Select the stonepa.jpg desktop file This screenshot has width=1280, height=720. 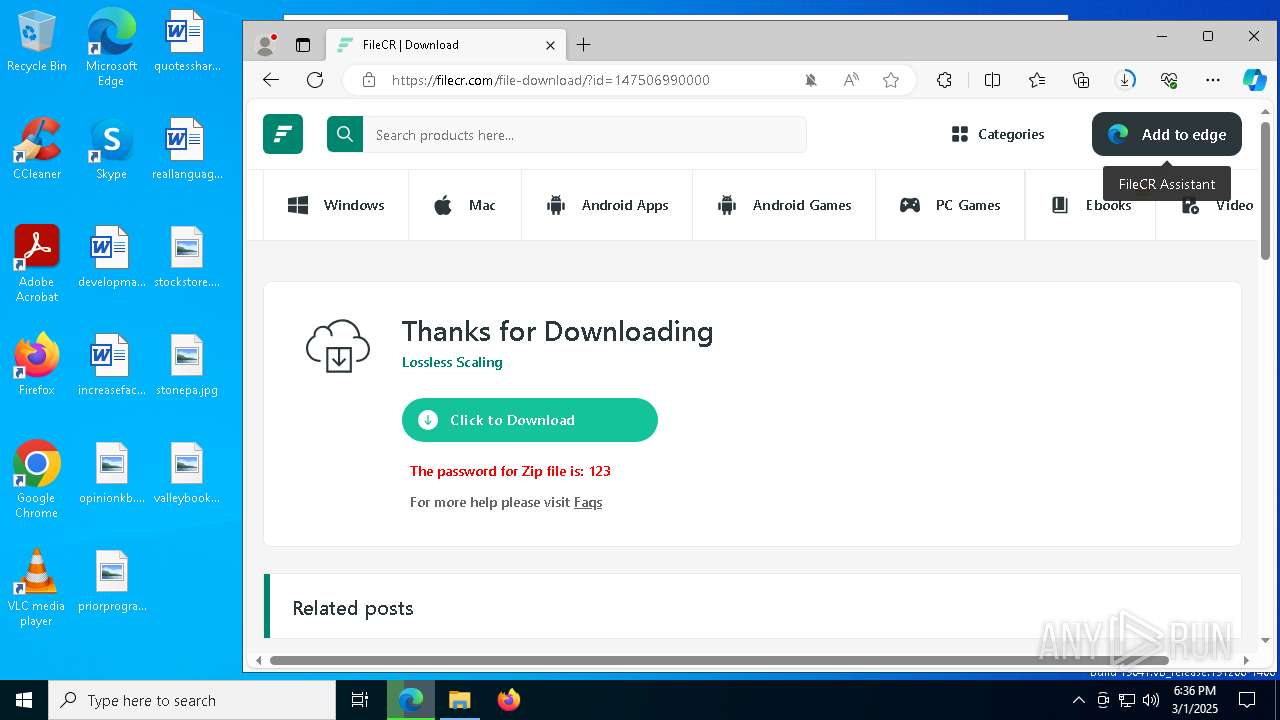tap(187, 365)
